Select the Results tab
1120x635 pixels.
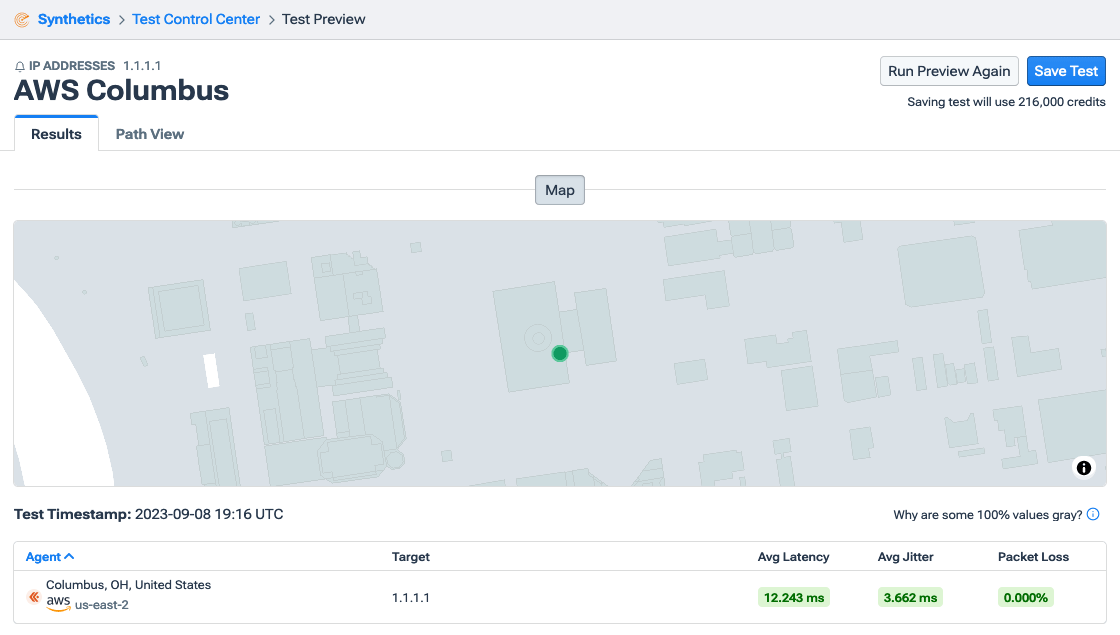point(55,132)
